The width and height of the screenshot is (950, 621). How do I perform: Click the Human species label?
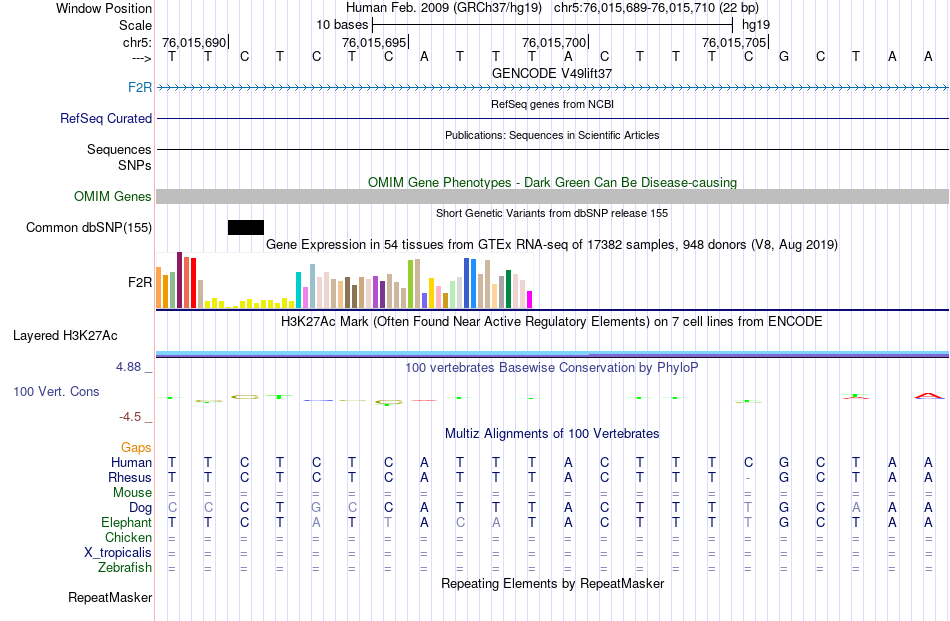point(131,462)
